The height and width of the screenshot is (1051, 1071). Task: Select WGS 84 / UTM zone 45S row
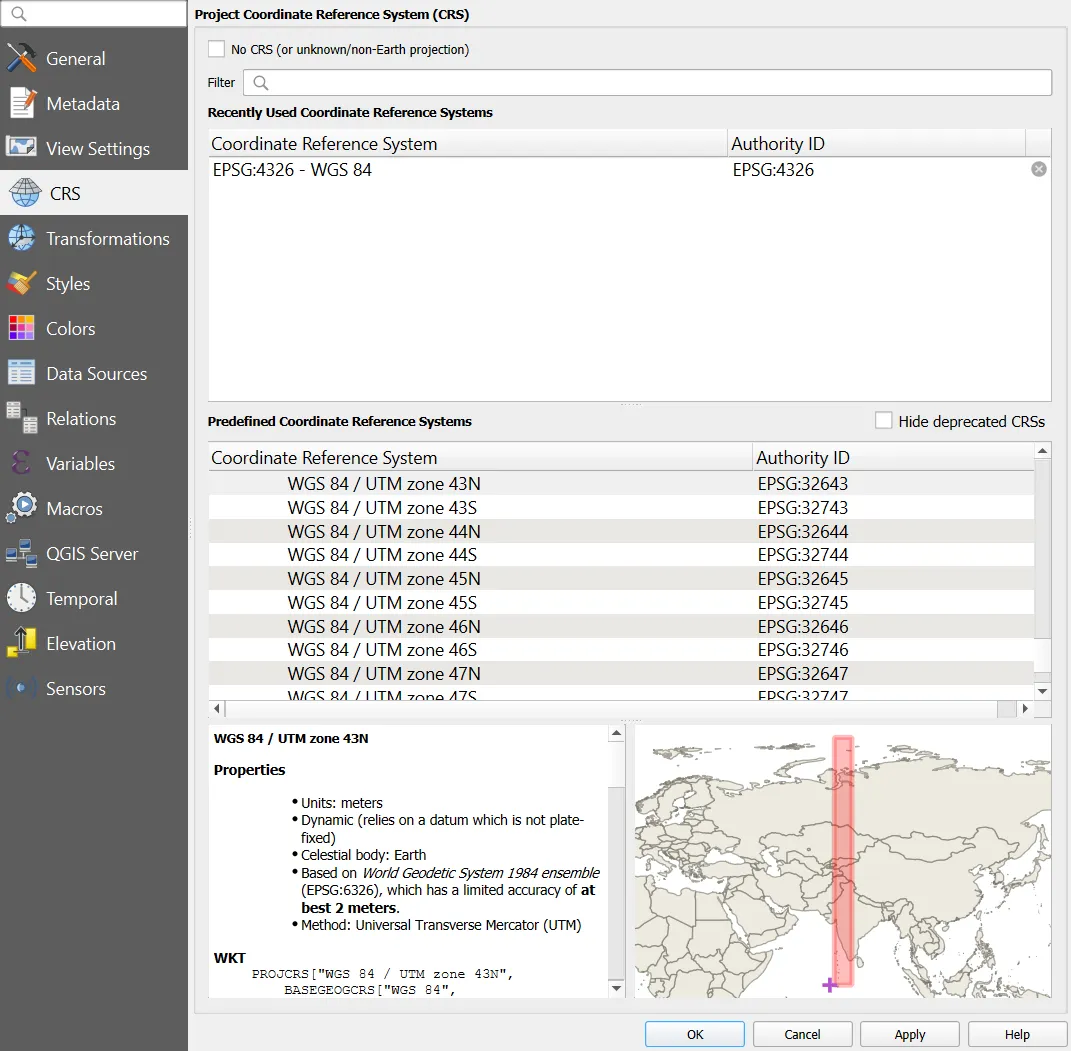pos(621,602)
